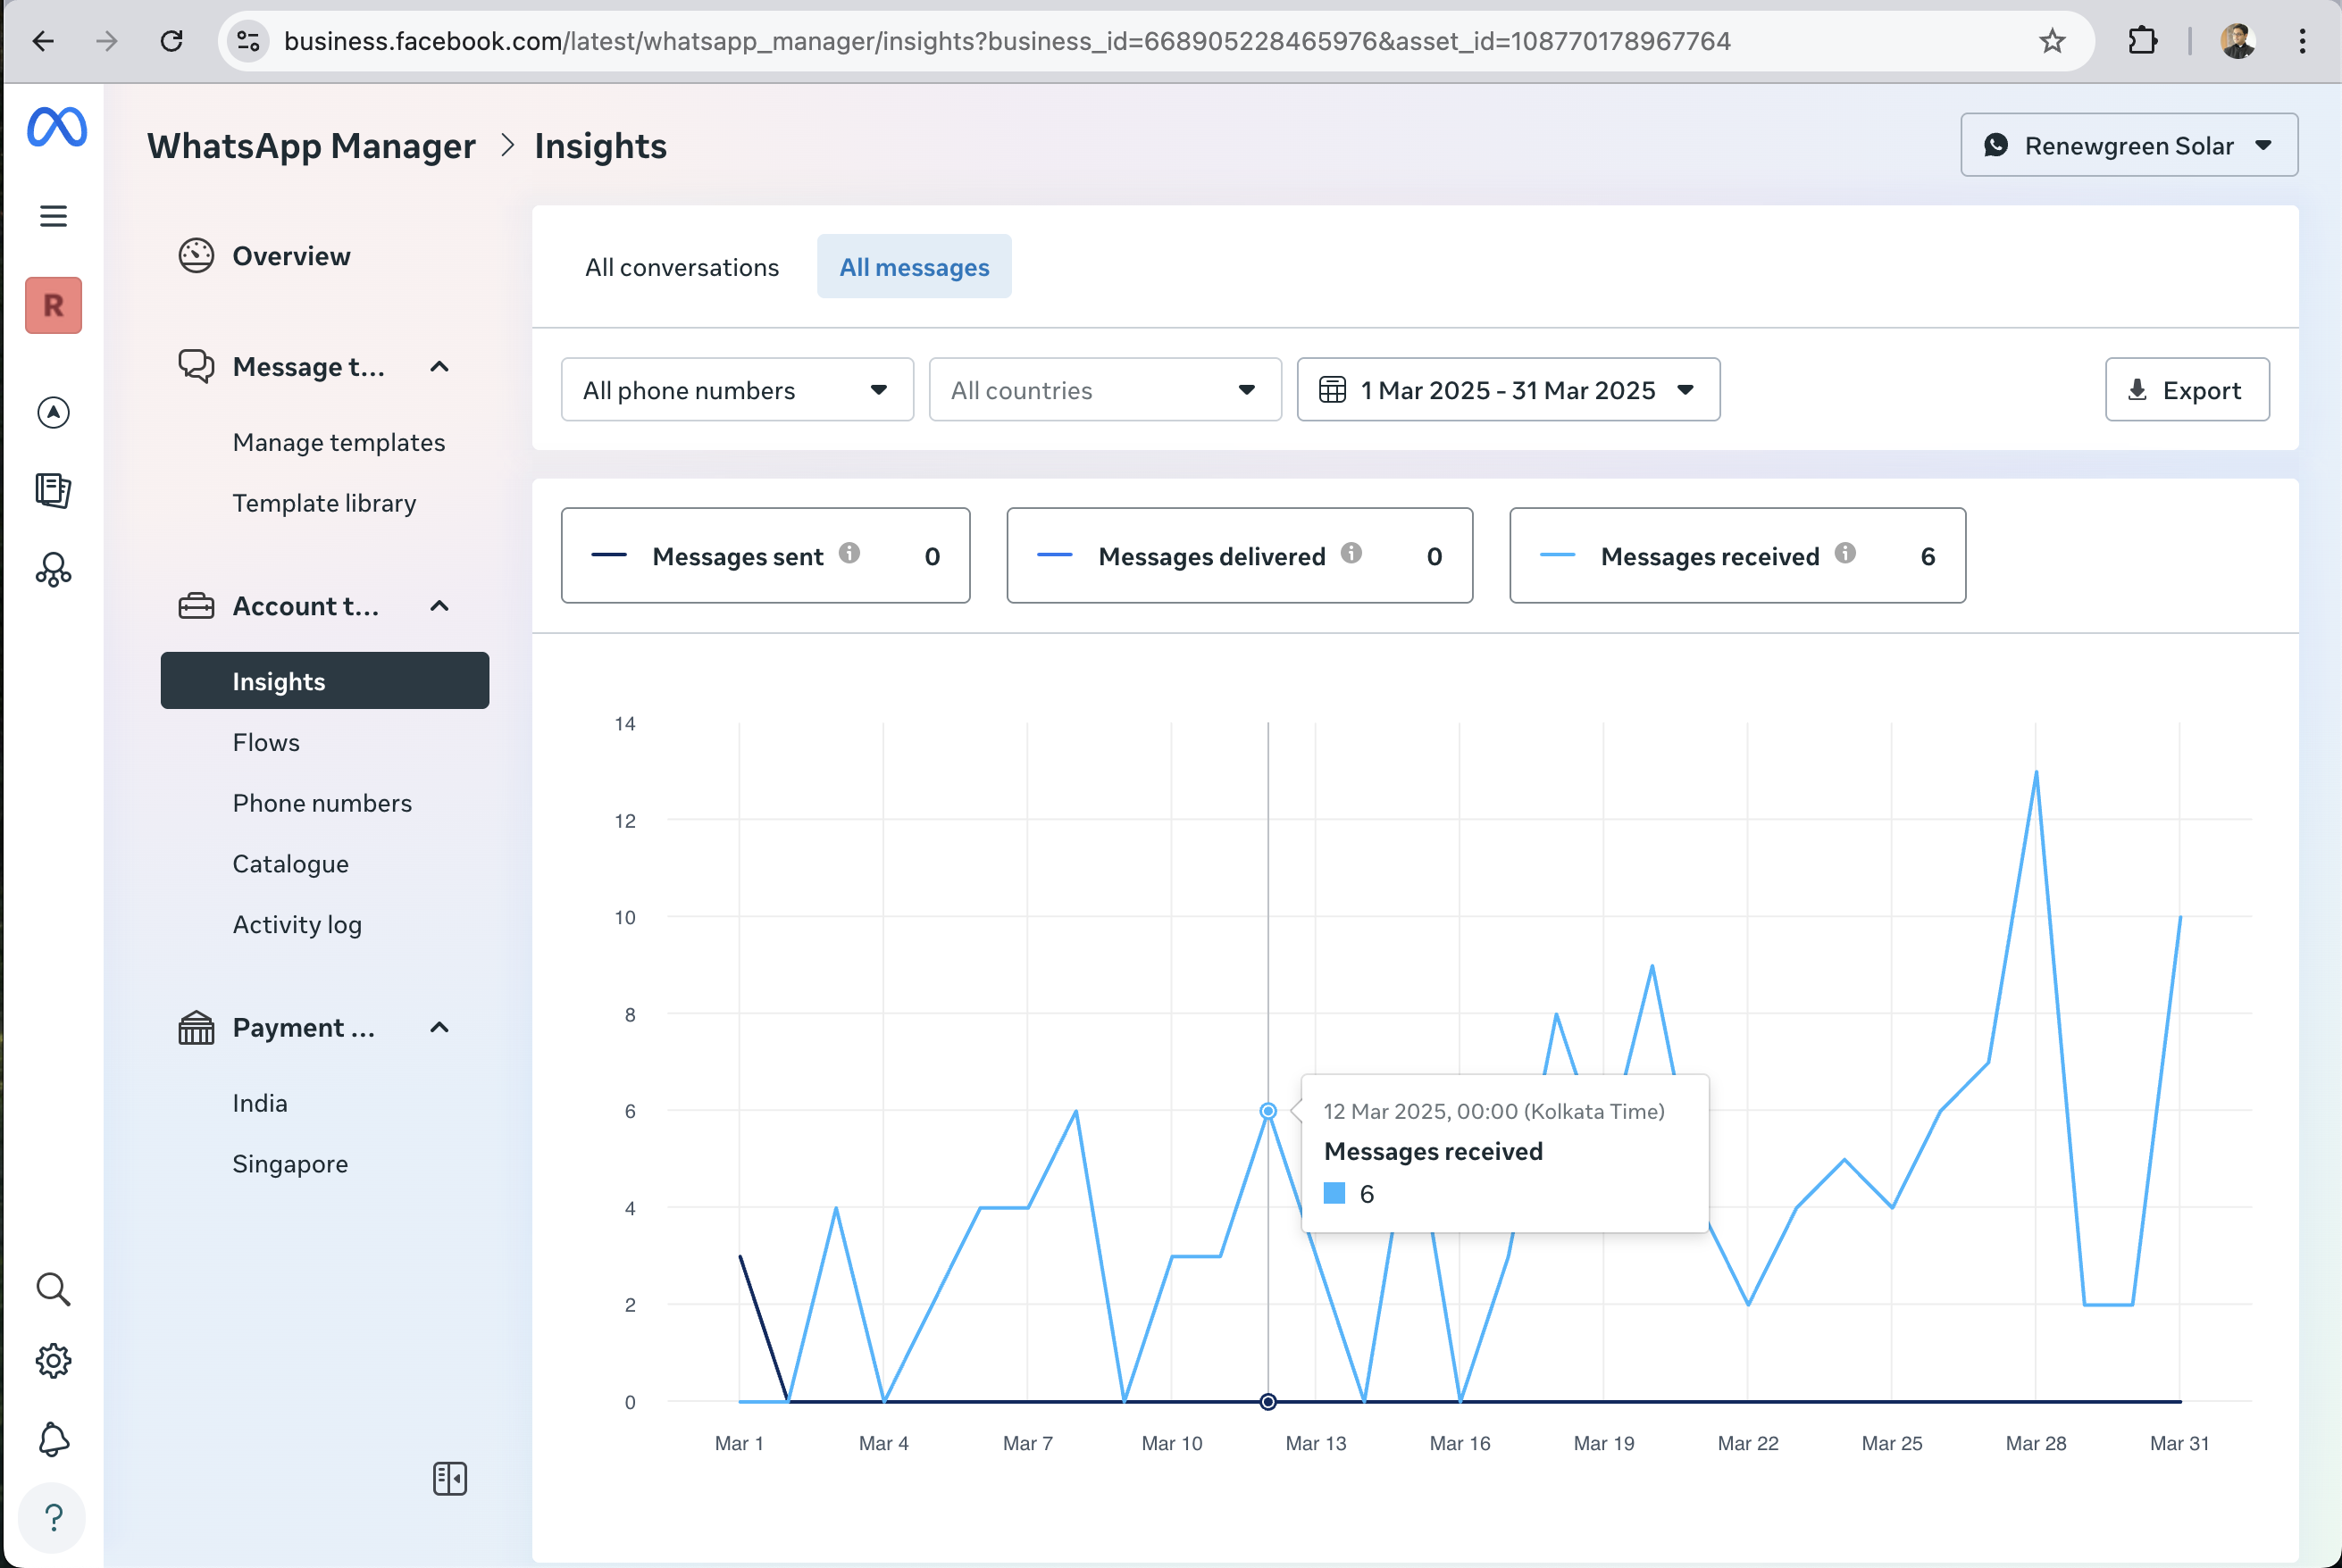Toggle the Messages delivered series card
Viewport: 2342px width, 1568px height.
[1239, 555]
